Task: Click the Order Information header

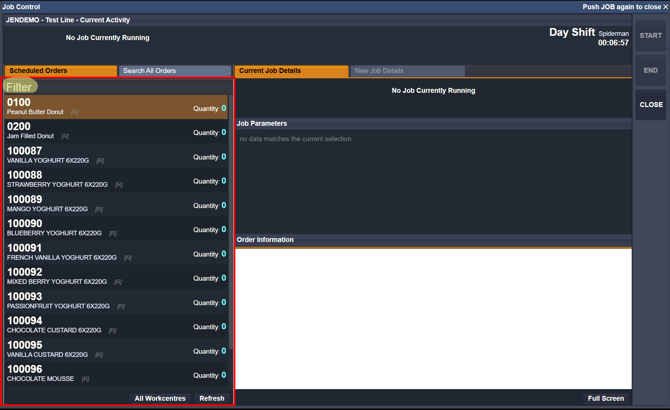Action: point(433,240)
